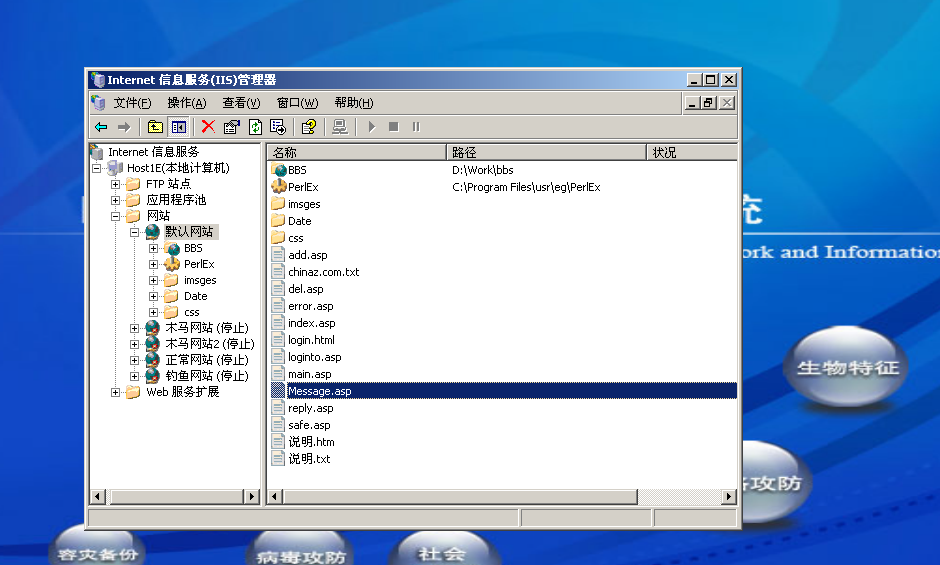940x565 pixels.
Task: Select 钓鱼网站 (停止) in the tree
Action: (x=207, y=375)
